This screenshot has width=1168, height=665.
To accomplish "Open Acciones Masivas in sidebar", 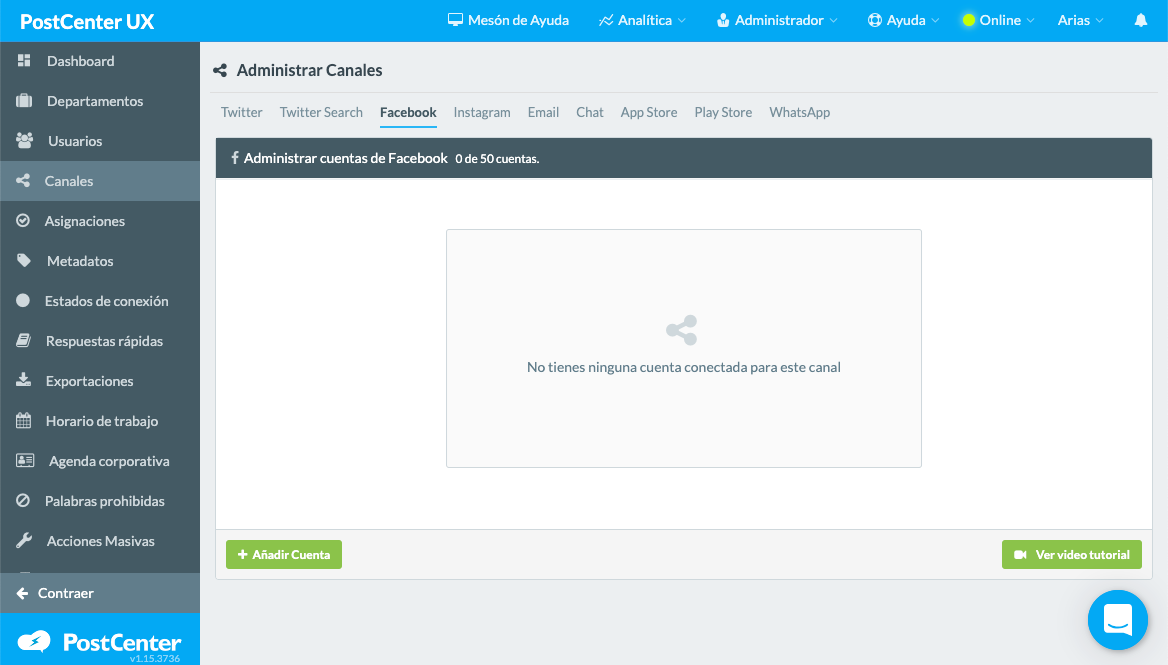I will [100, 541].
